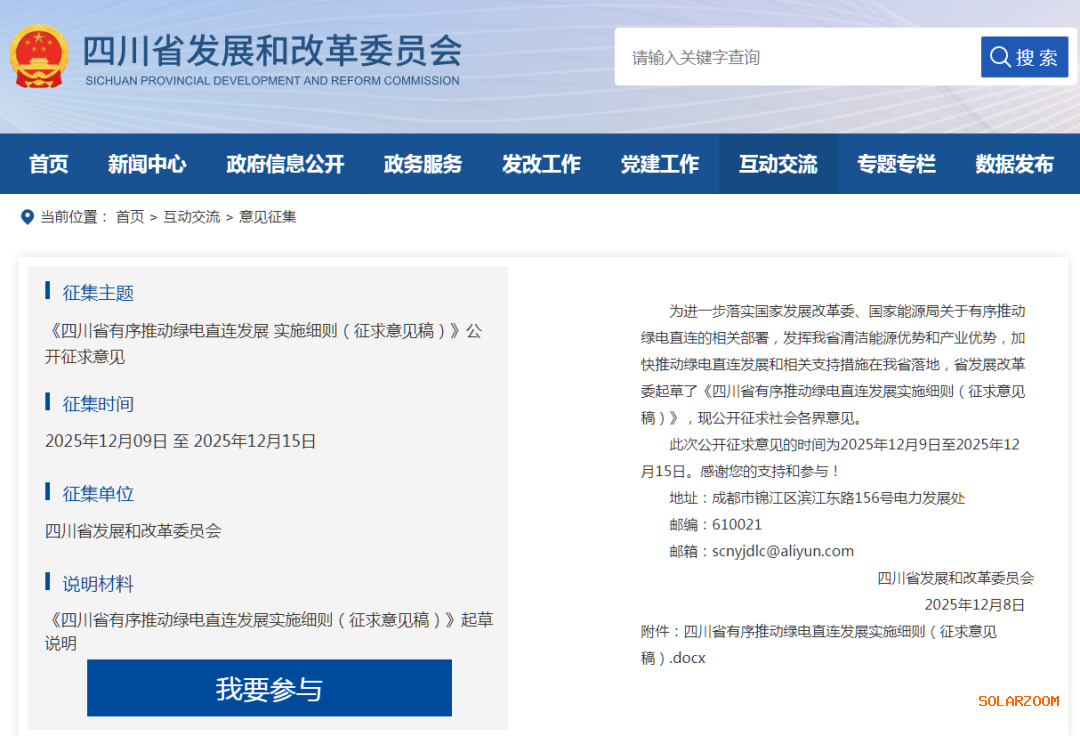Open the 互动交流 navigation tab
The width and height of the screenshot is (1080, 736).
point(778,164)
